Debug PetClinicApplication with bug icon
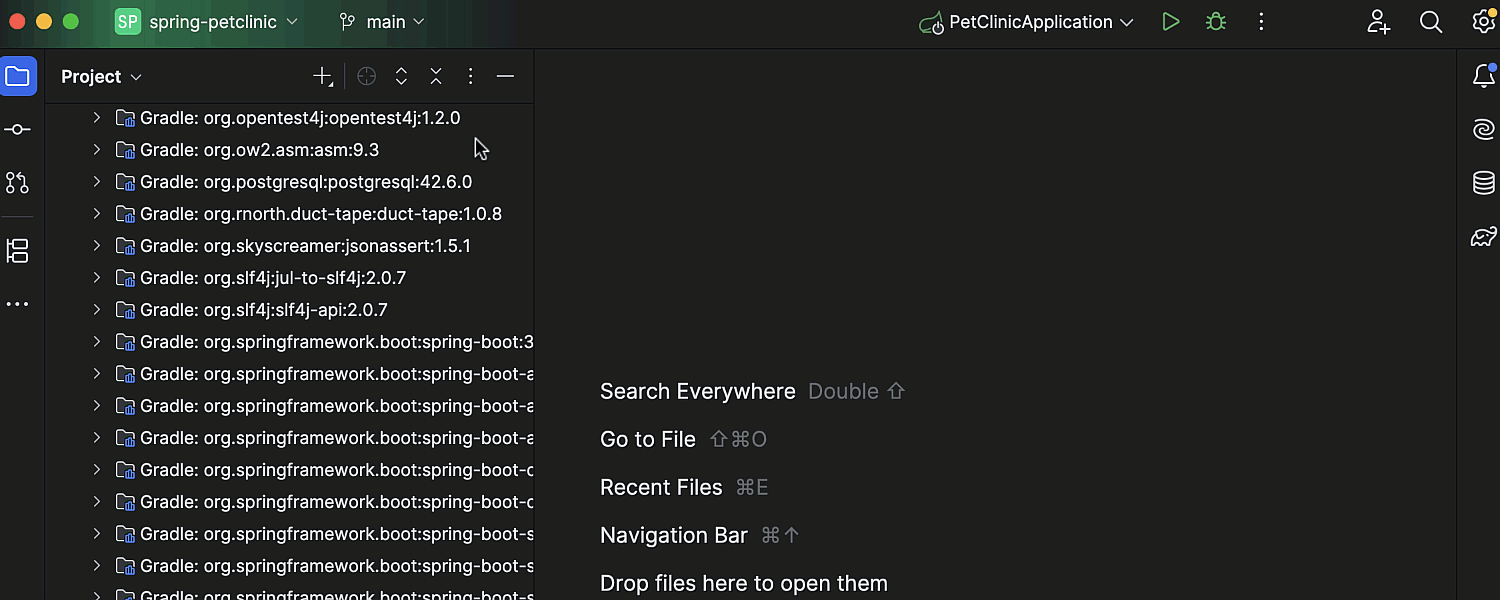1500x600 pixels. 1216,22
